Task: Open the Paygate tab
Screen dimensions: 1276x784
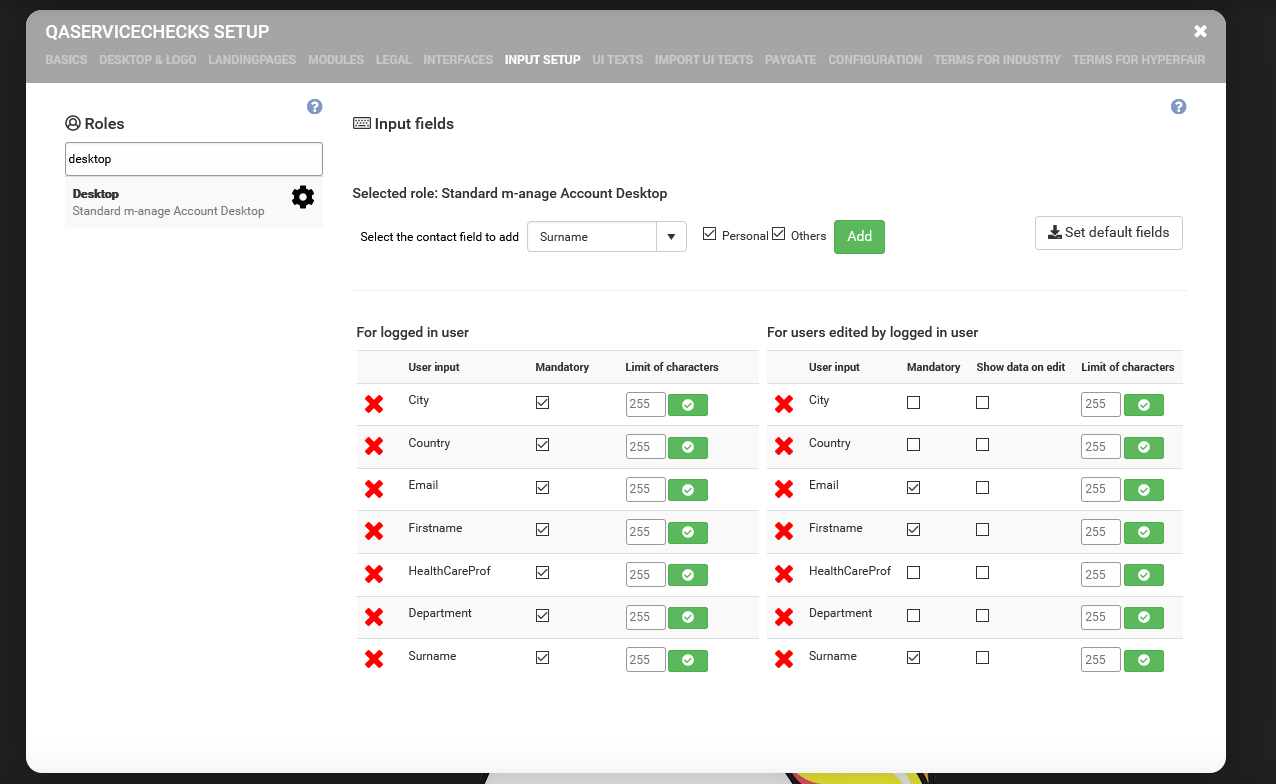Action: click(791, 60)
